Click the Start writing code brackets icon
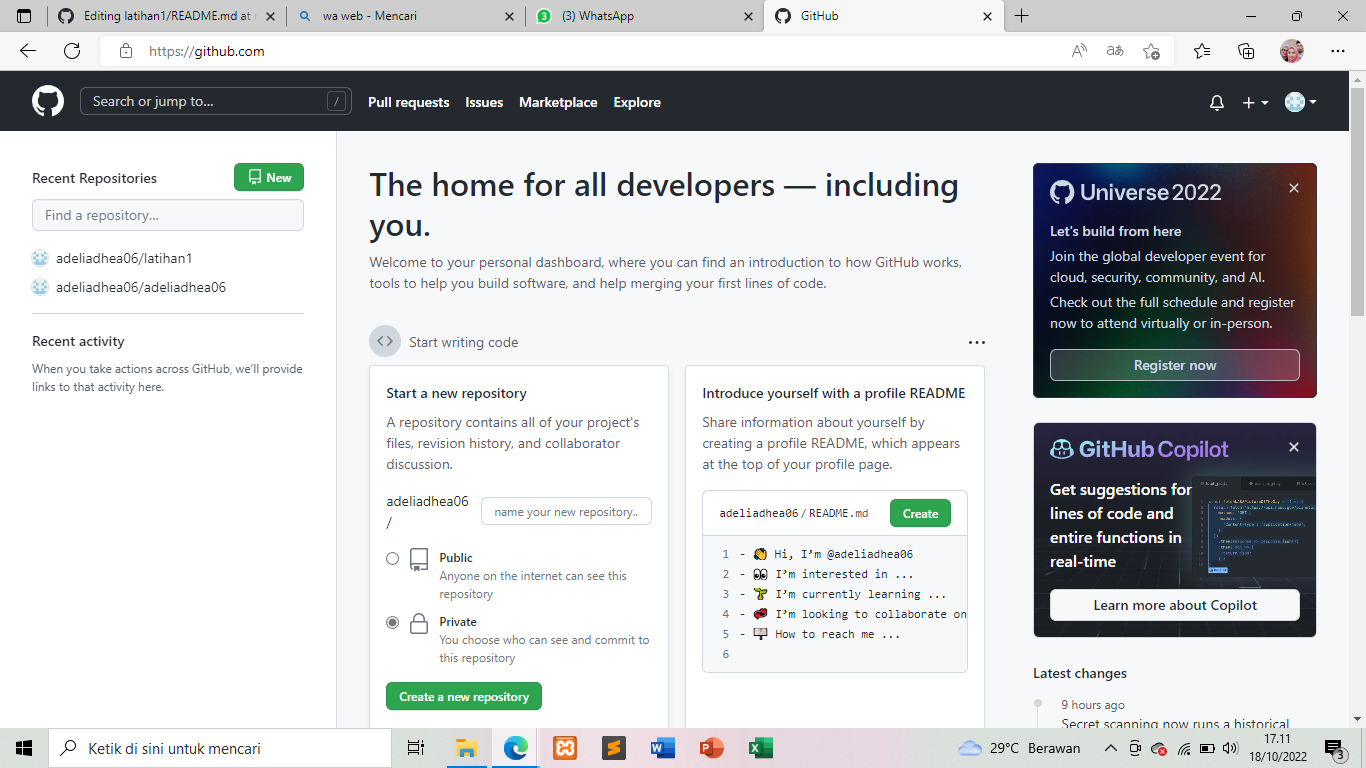1366x768 pixels. [385, 341]
